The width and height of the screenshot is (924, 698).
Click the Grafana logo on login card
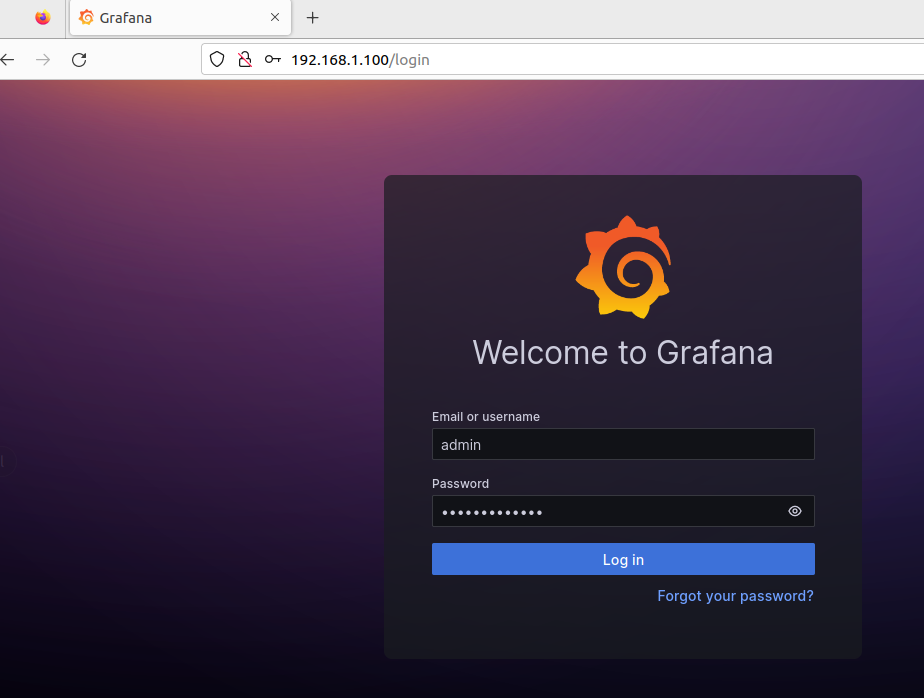(x=623, y=266)
